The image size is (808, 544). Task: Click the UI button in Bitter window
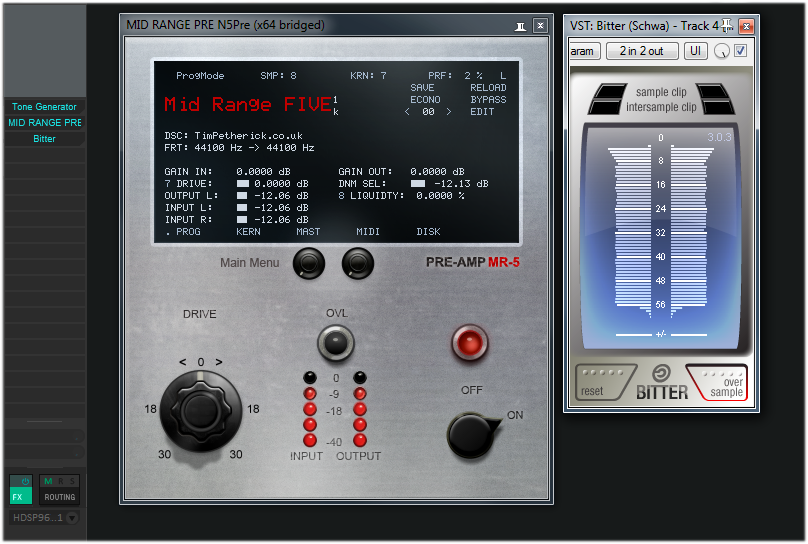tap(695, 51)
